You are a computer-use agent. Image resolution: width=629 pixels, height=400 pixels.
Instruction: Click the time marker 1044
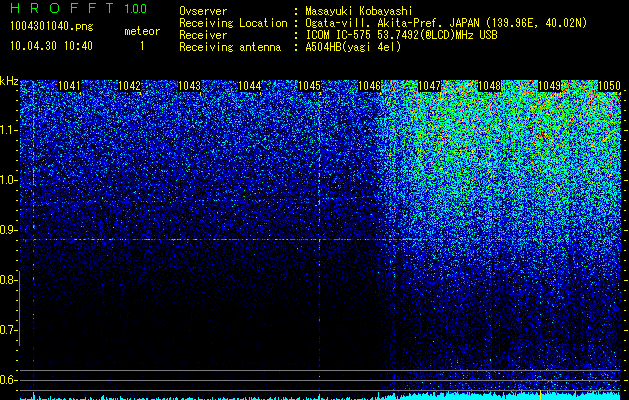(250, 86)
